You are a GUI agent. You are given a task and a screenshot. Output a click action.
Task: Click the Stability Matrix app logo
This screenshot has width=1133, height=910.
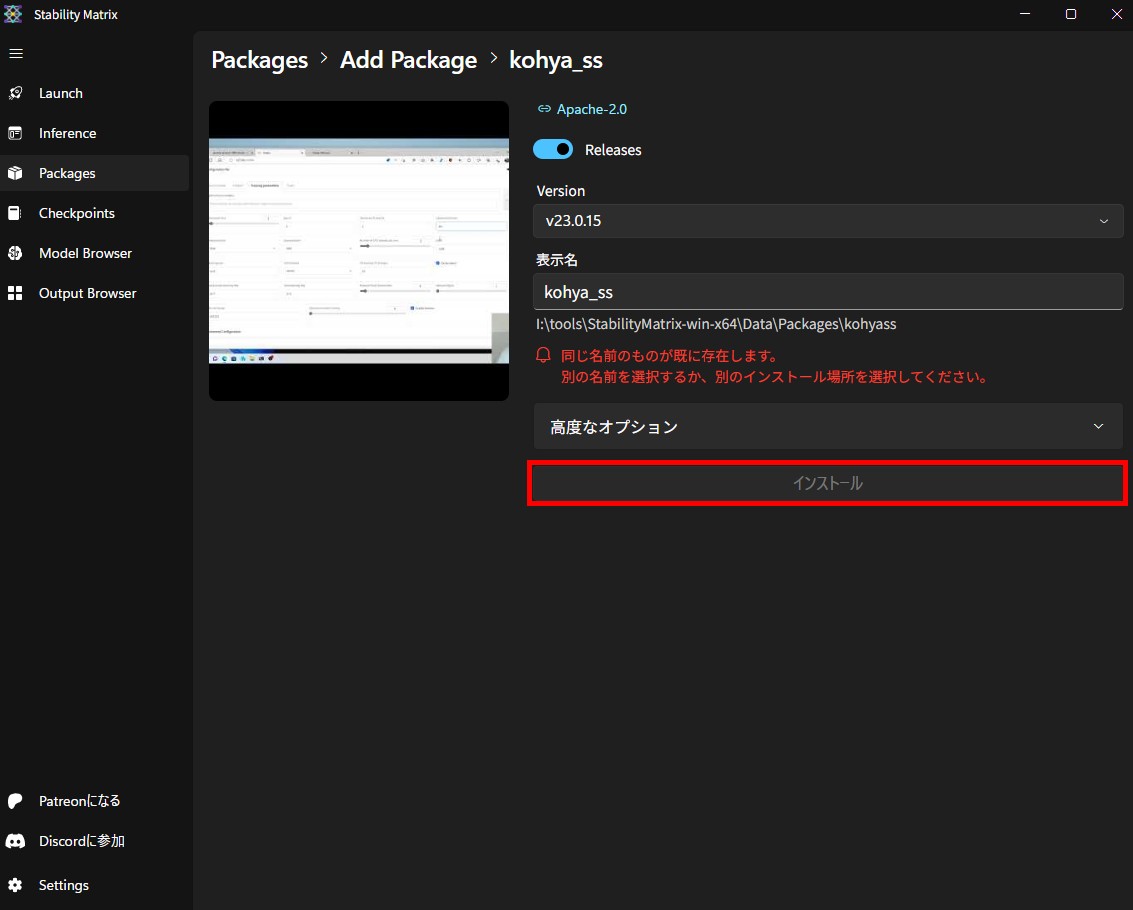[x=13, y=14]
